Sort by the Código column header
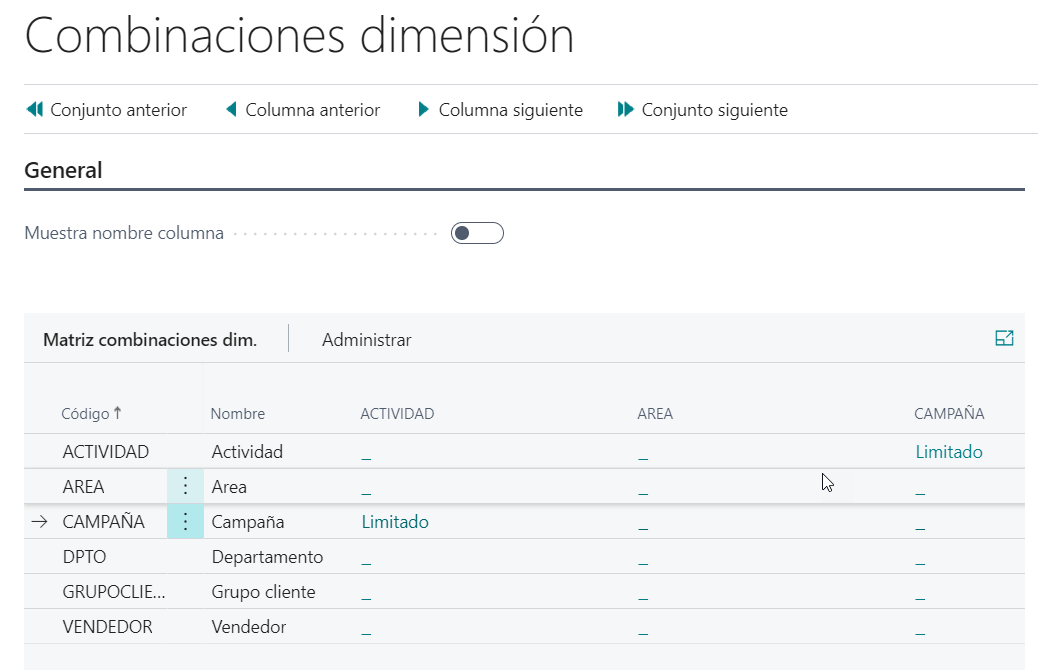 (85, 414)
